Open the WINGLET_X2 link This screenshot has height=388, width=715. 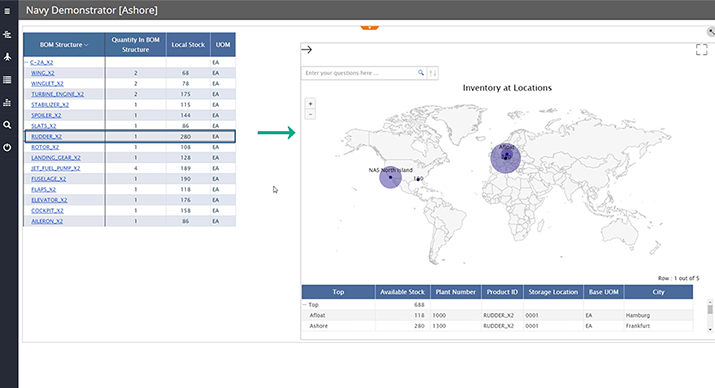pos(47,83)
